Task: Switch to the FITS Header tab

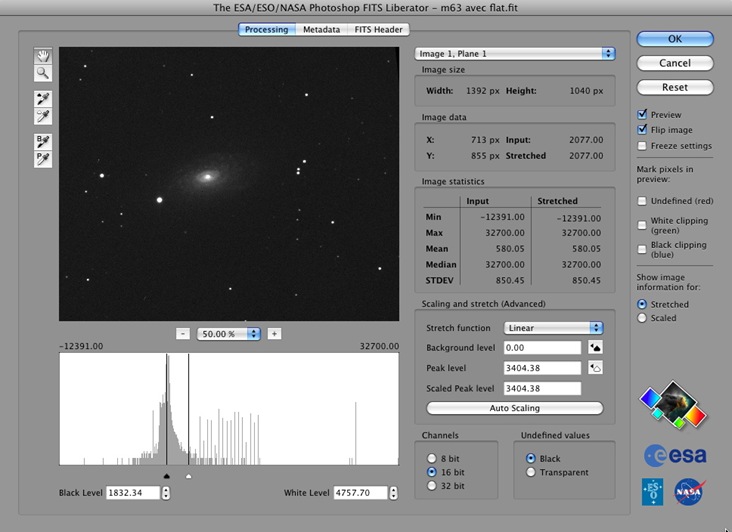Action: (378, 29)
